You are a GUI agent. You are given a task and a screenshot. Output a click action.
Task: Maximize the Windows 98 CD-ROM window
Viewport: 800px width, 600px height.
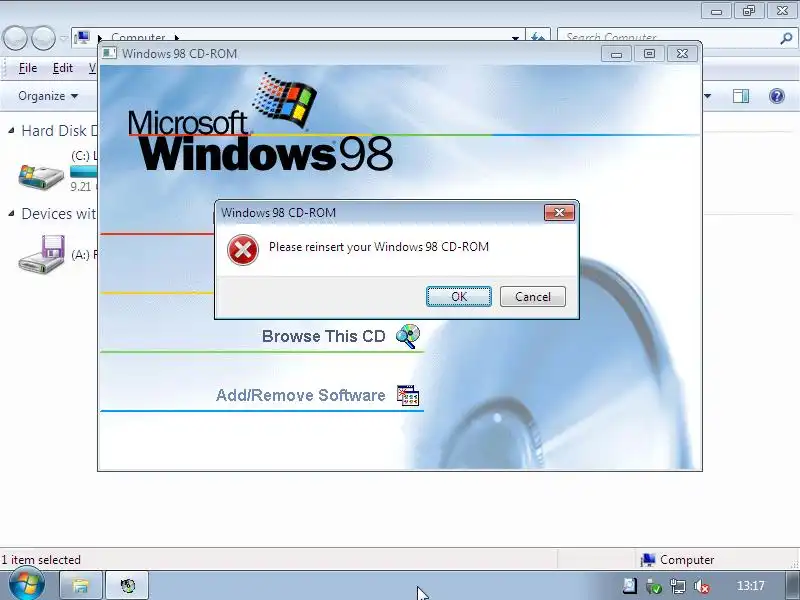point(649,54)
